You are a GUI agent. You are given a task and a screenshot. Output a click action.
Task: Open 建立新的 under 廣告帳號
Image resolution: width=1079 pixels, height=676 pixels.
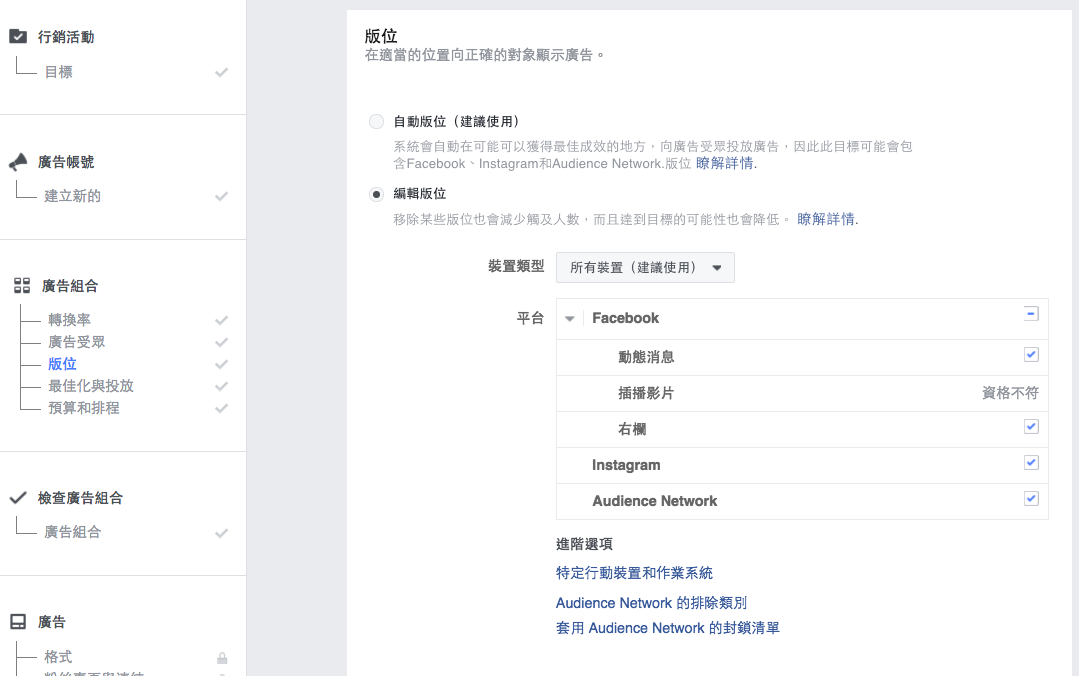point(72,196)
